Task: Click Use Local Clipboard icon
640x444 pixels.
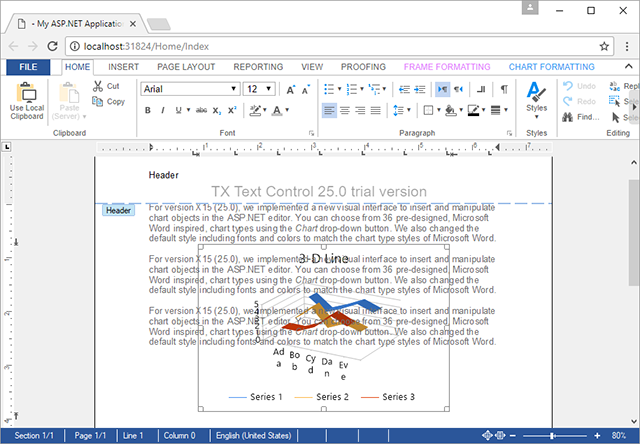Action: (x=27, y=93)
